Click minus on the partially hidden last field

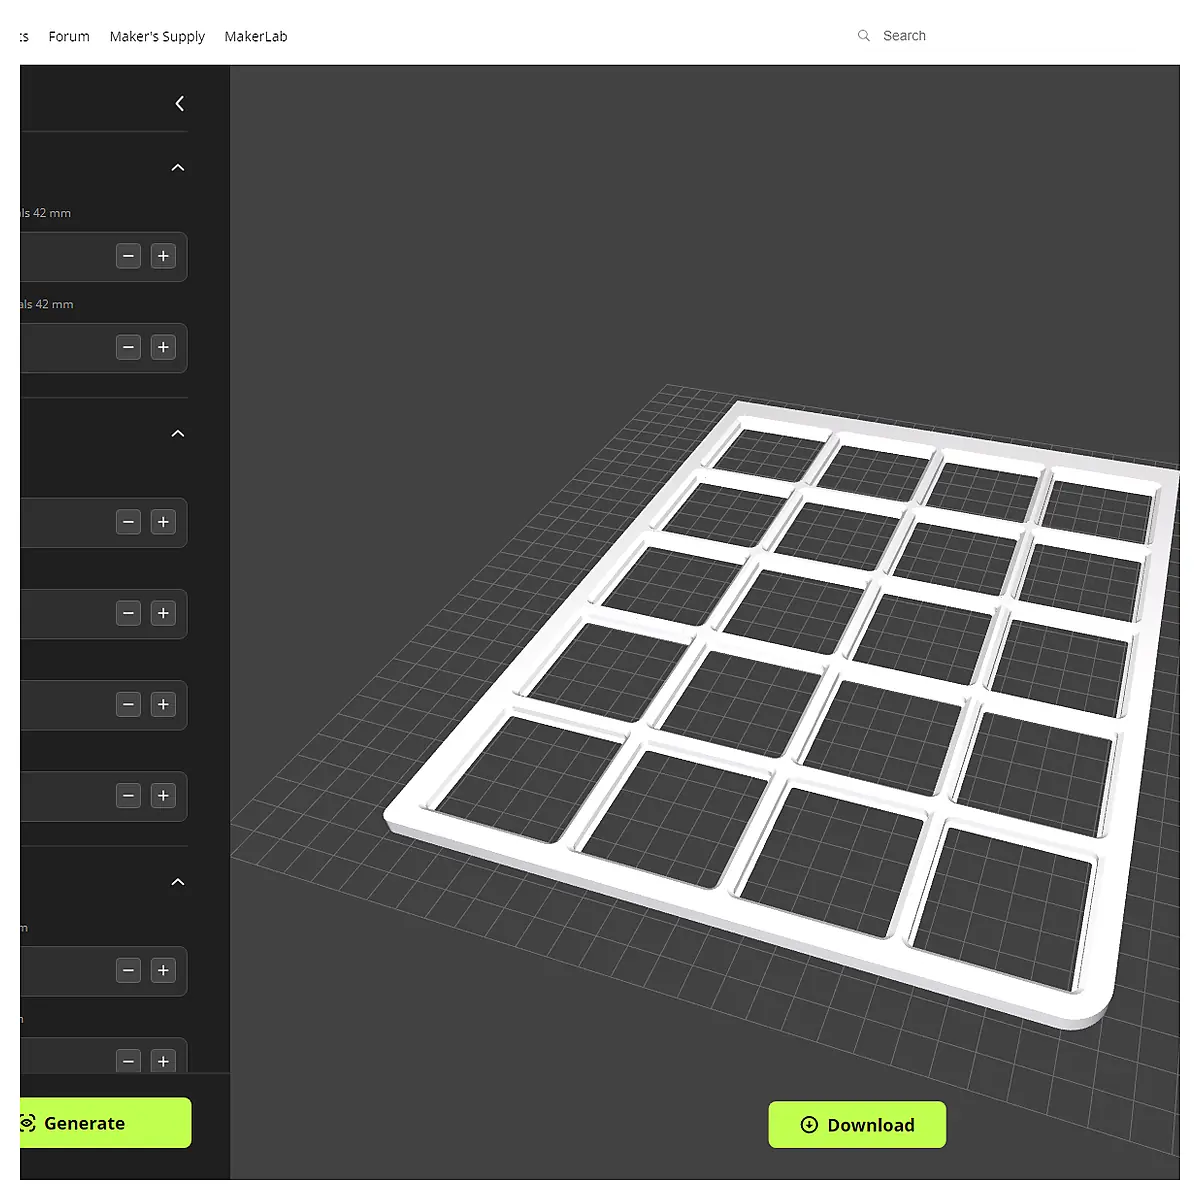click(x=128, y=1061)
